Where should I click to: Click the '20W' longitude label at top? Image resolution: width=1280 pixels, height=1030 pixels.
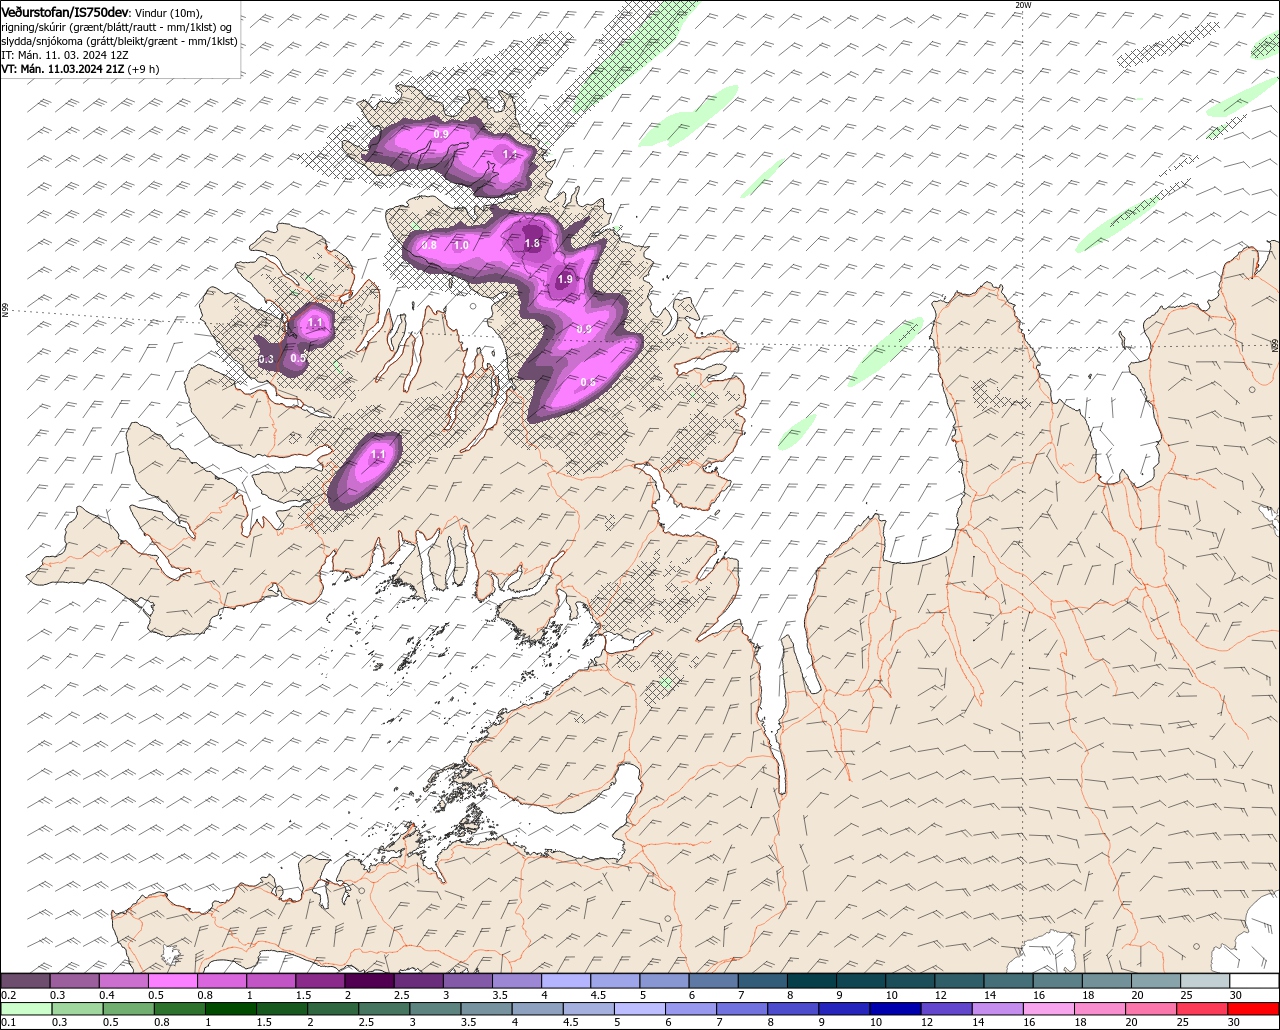pyautogui.click(x=1022, y=5)
